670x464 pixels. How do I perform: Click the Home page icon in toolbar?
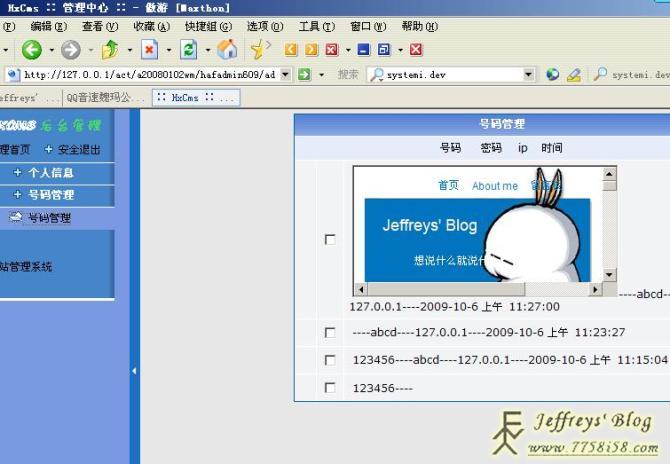(x=227, y=49)
